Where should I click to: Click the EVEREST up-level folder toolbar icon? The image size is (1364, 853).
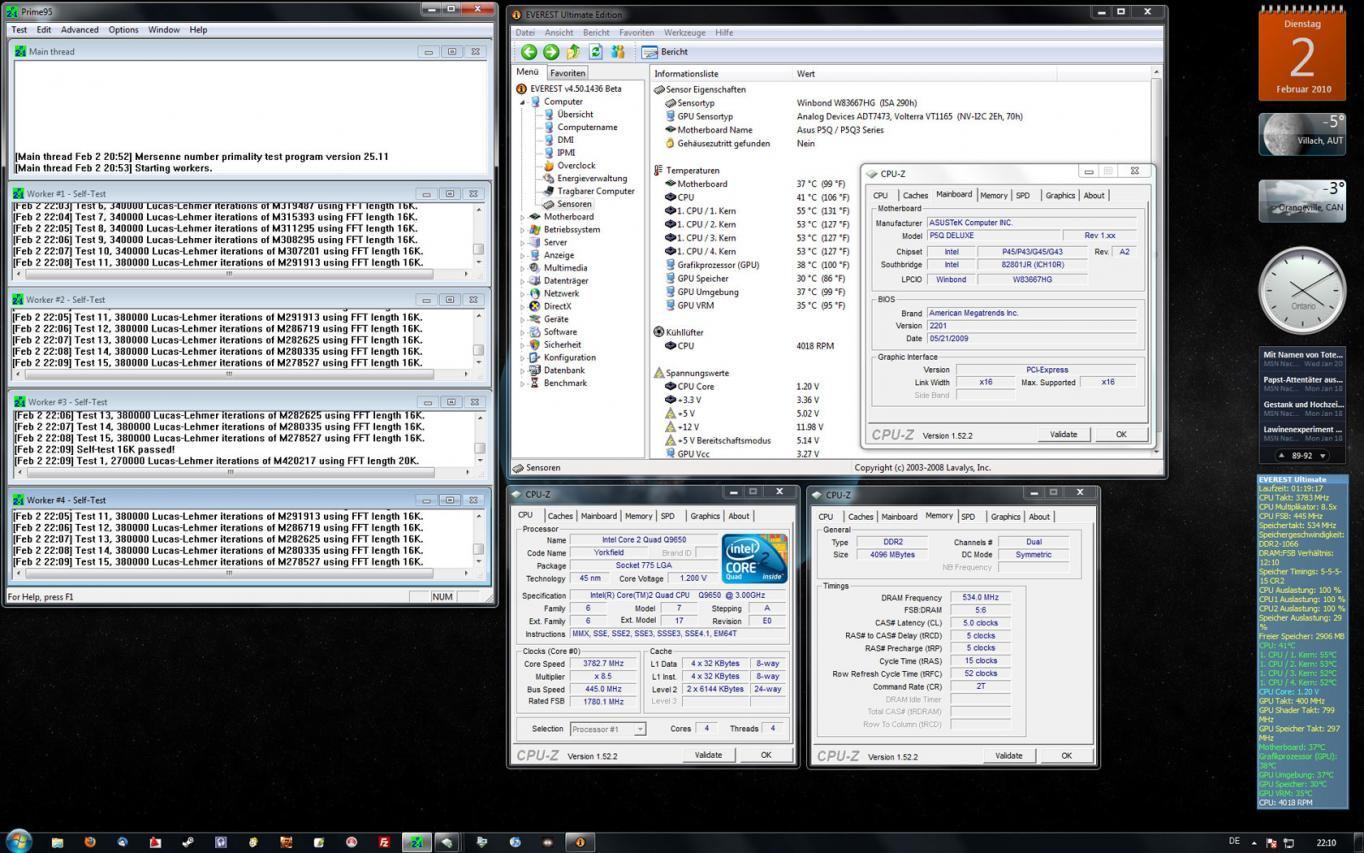(x=573, y=52)
